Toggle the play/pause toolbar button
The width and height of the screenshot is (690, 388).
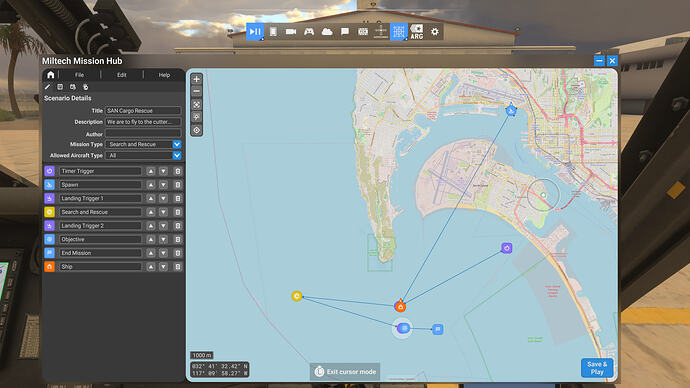(x=255, y=32)
